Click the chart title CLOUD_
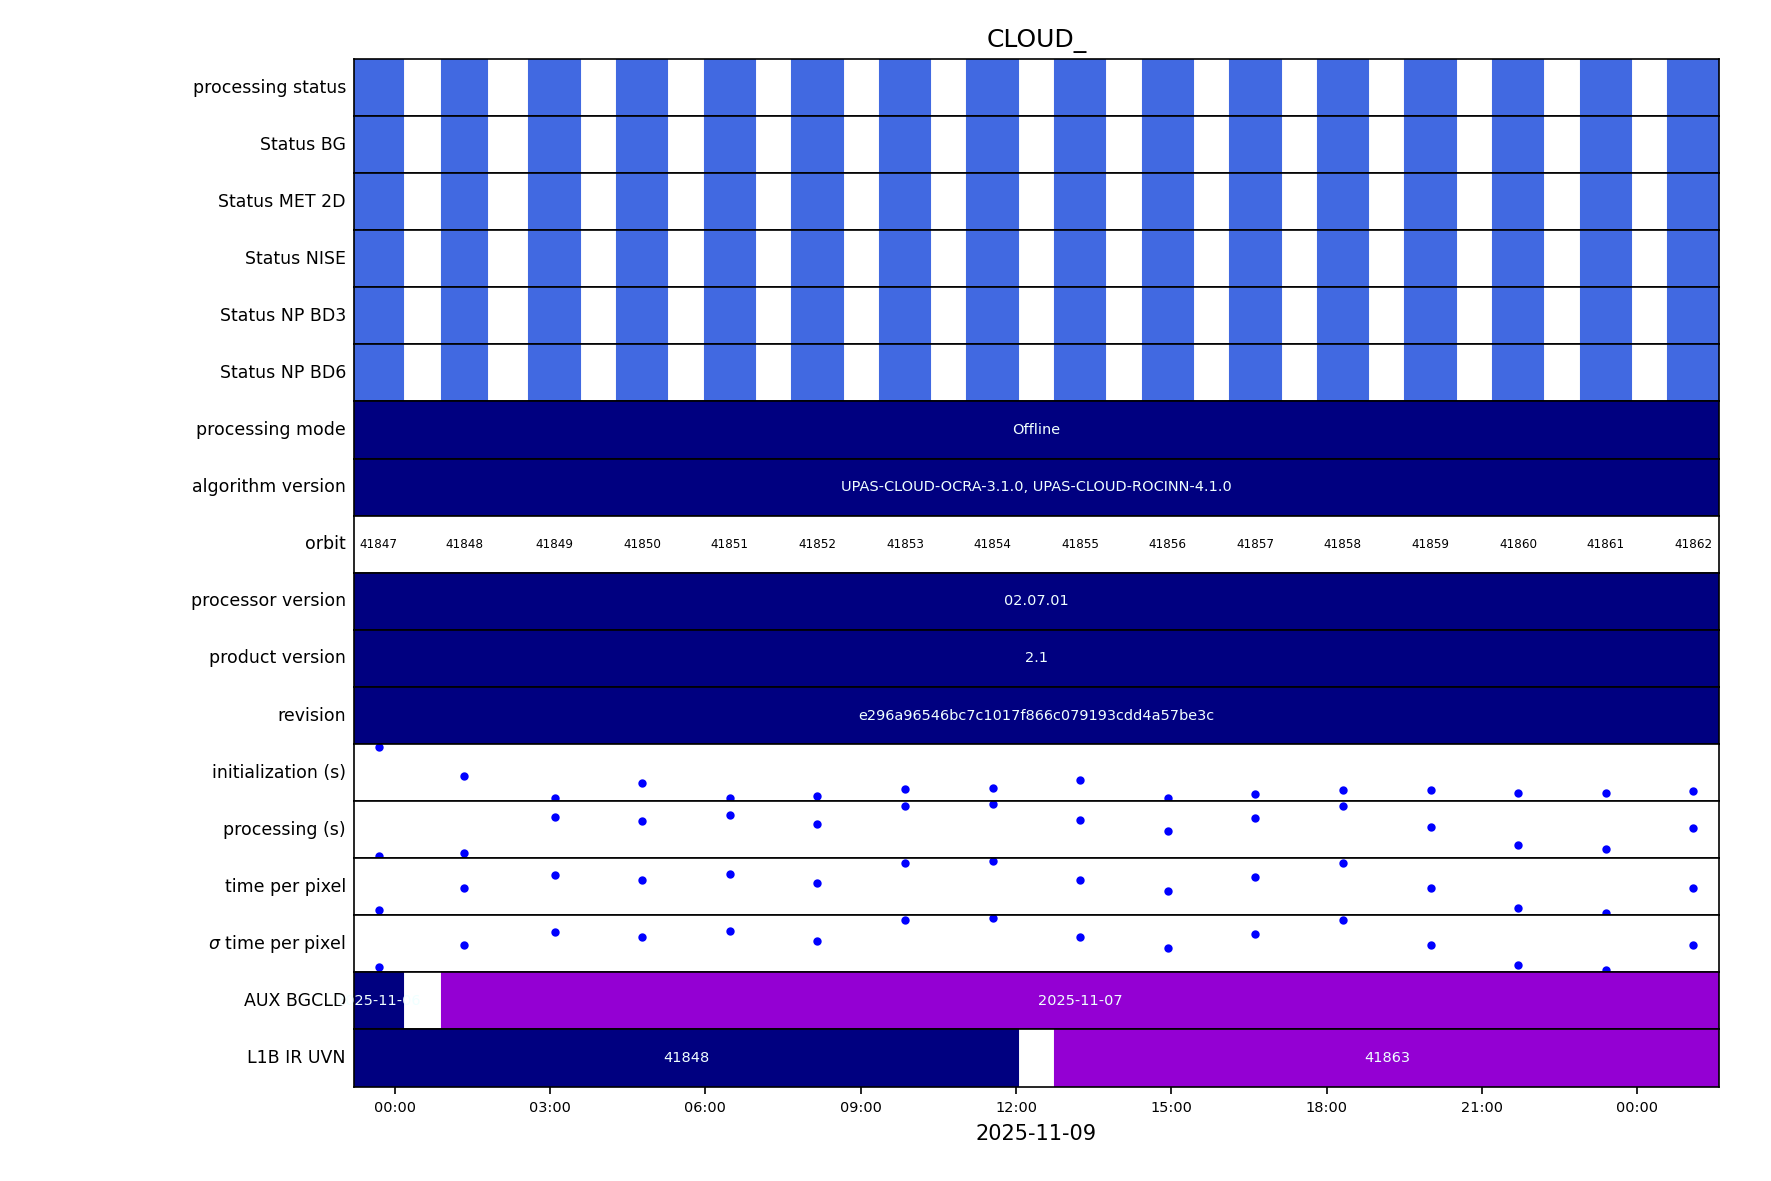 tap(1035, 40)
